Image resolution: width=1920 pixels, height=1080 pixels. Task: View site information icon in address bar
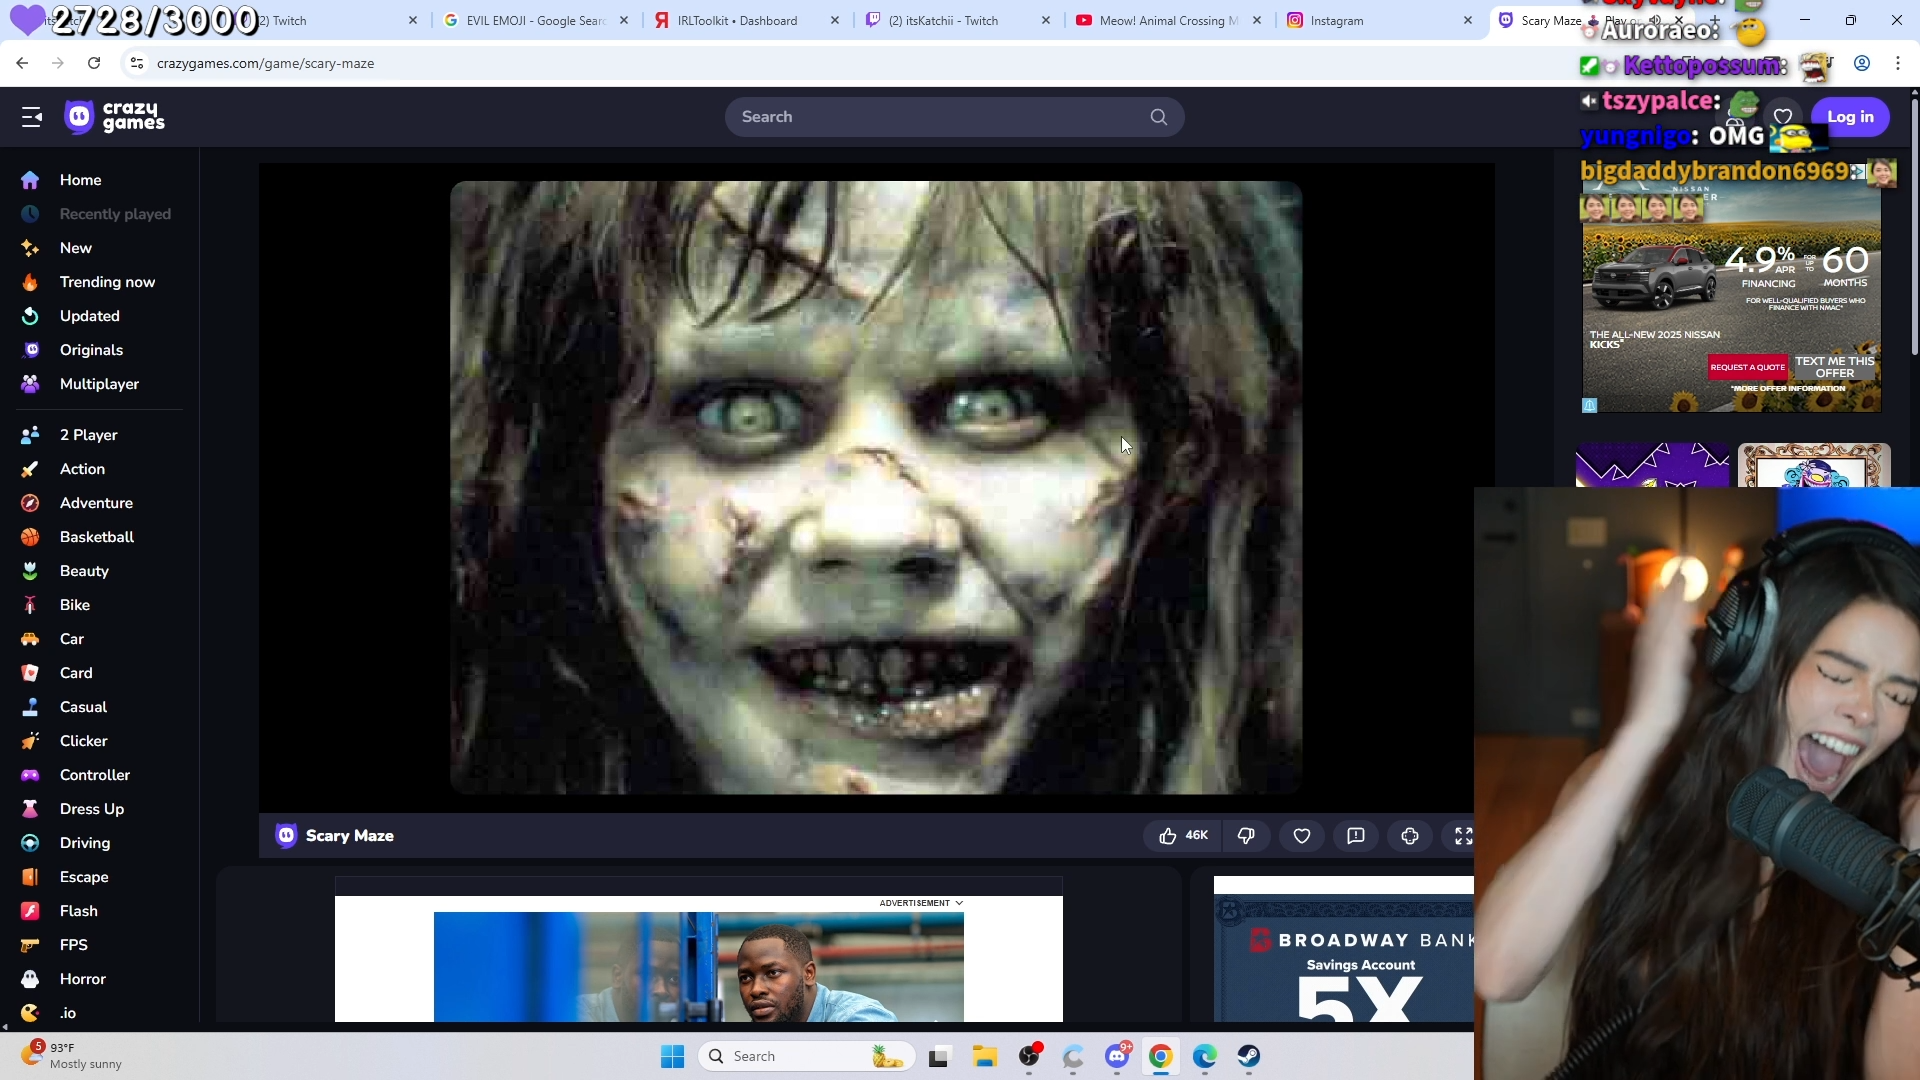(x=137, y=63)
